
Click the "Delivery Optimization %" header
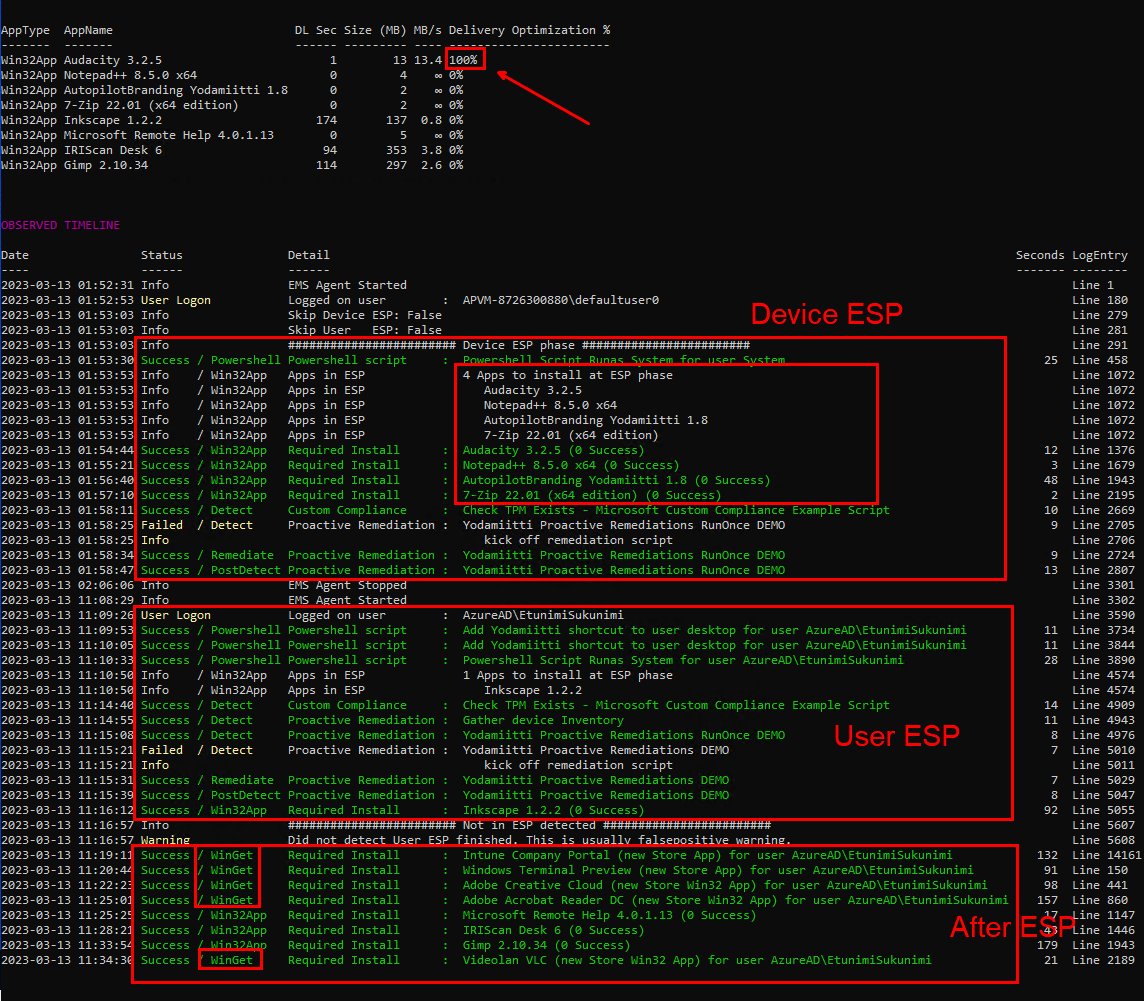pyautogui.click(x=530, y=30)
